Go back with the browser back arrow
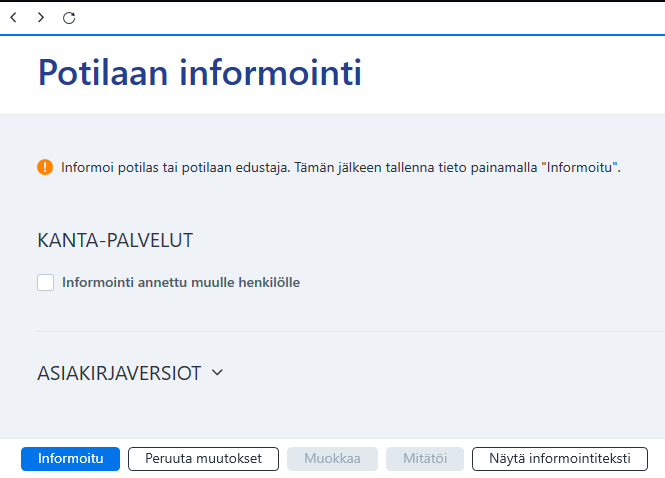 14,17
